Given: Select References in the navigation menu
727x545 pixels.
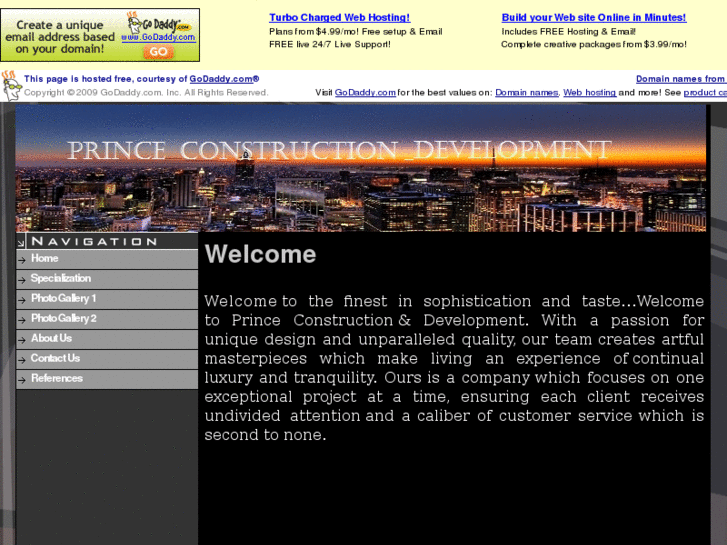Looking at the screenshot, I should tap(57, 379).
